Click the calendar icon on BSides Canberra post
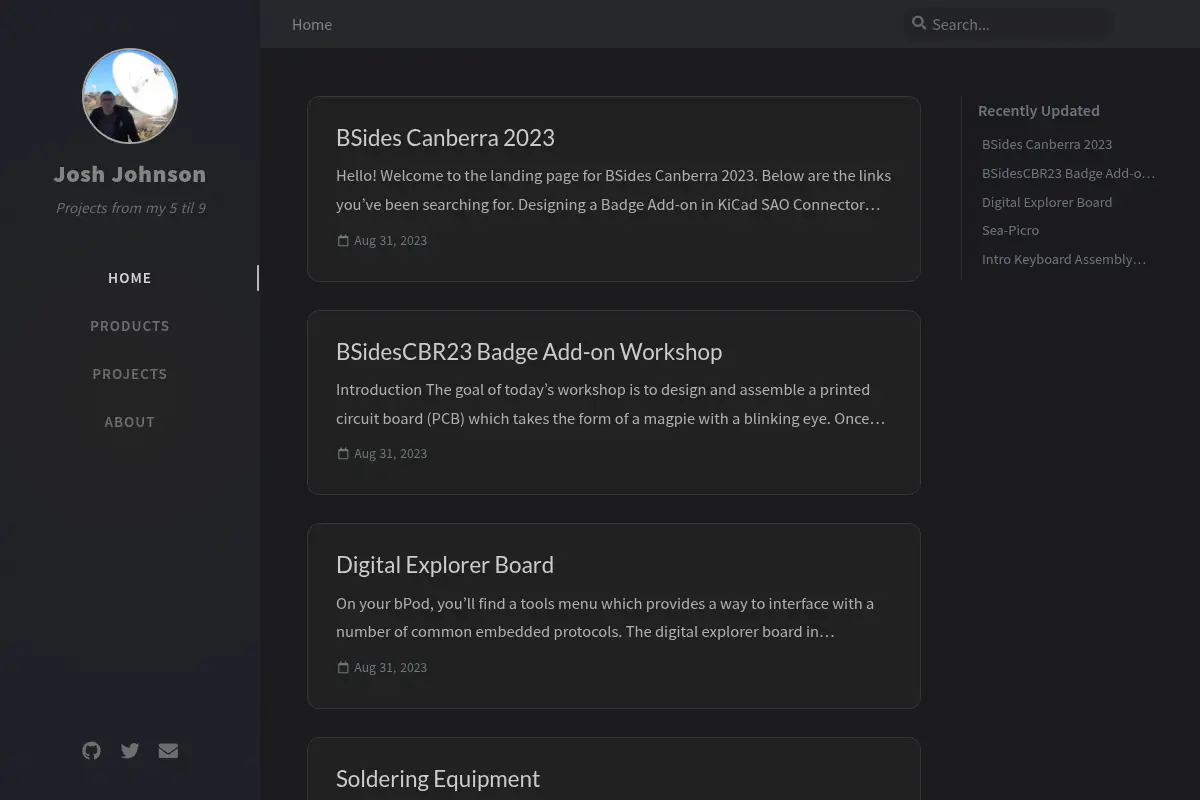1200x800 pixels. coord(343,241)
